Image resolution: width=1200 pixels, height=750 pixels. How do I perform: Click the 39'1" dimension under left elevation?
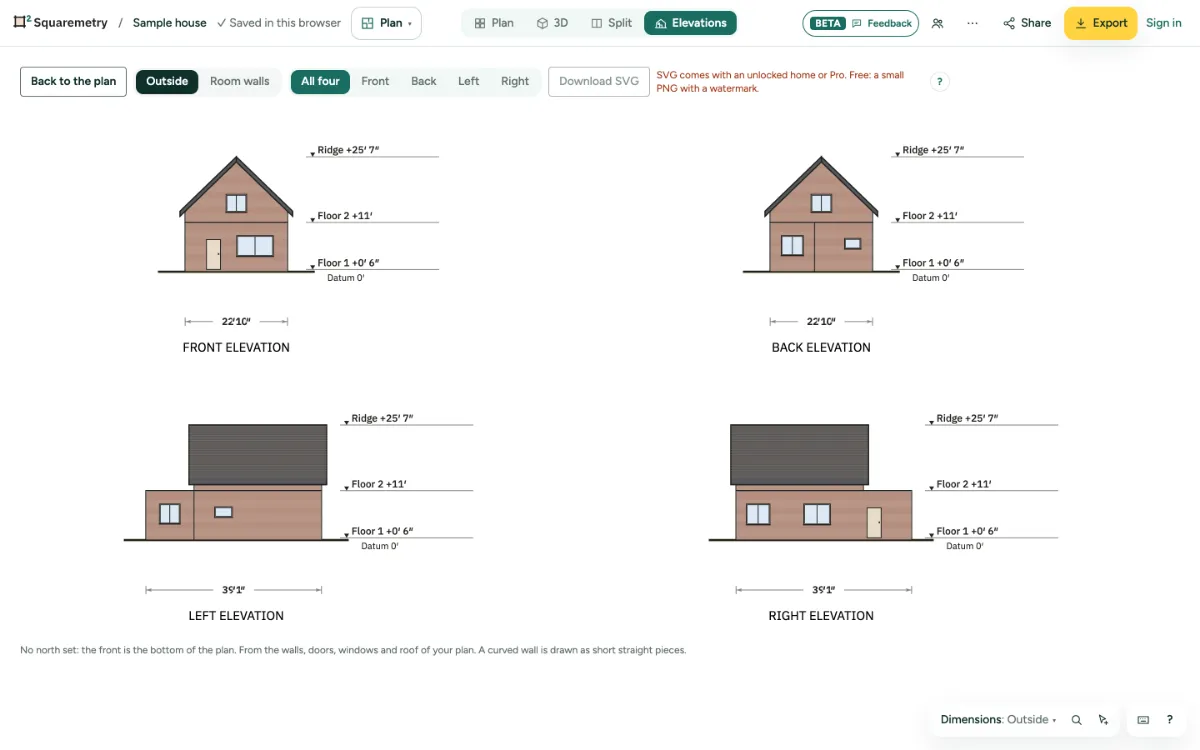(234, 590)
